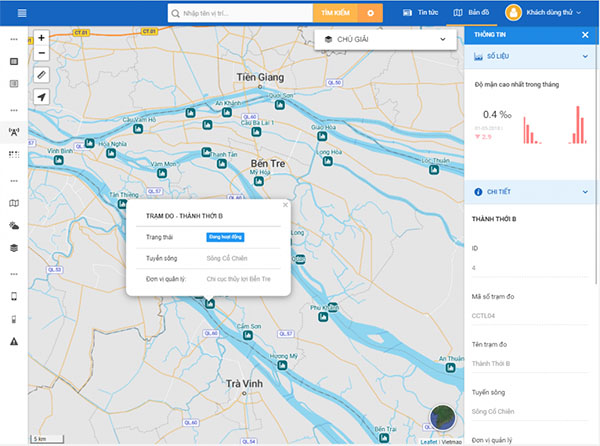Open monitoring stations from the sidebar

[x=14, y=131]
